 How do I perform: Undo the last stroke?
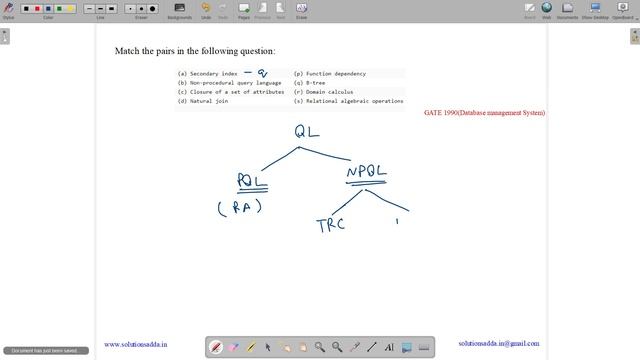point(206,11)
